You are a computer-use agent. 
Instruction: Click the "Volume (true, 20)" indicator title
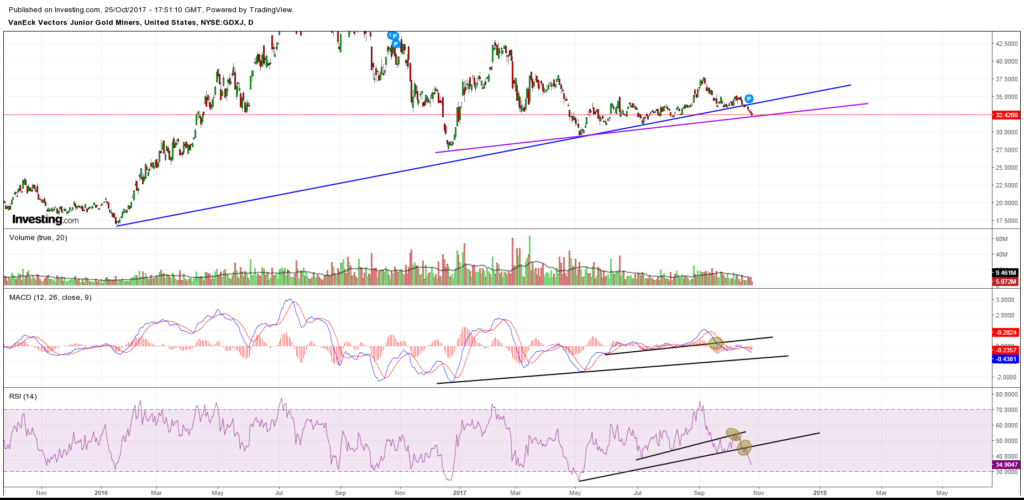(x=38, y=238)
